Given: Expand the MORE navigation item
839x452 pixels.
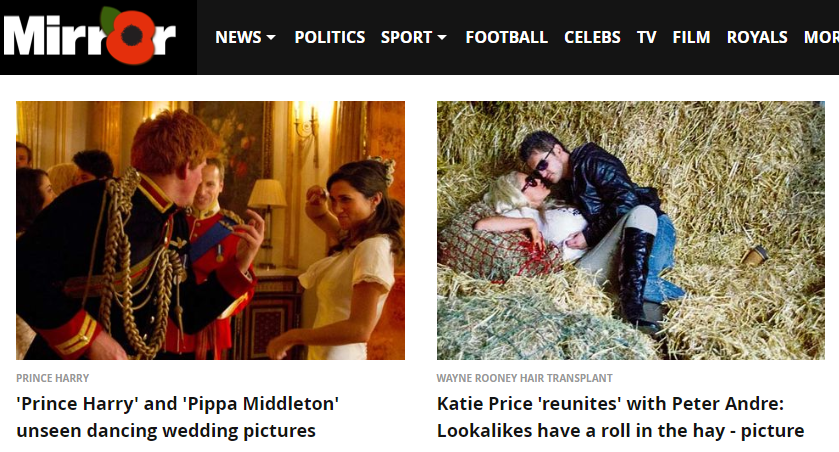Looking at the screenshot, I should click(x=821, y=37).
